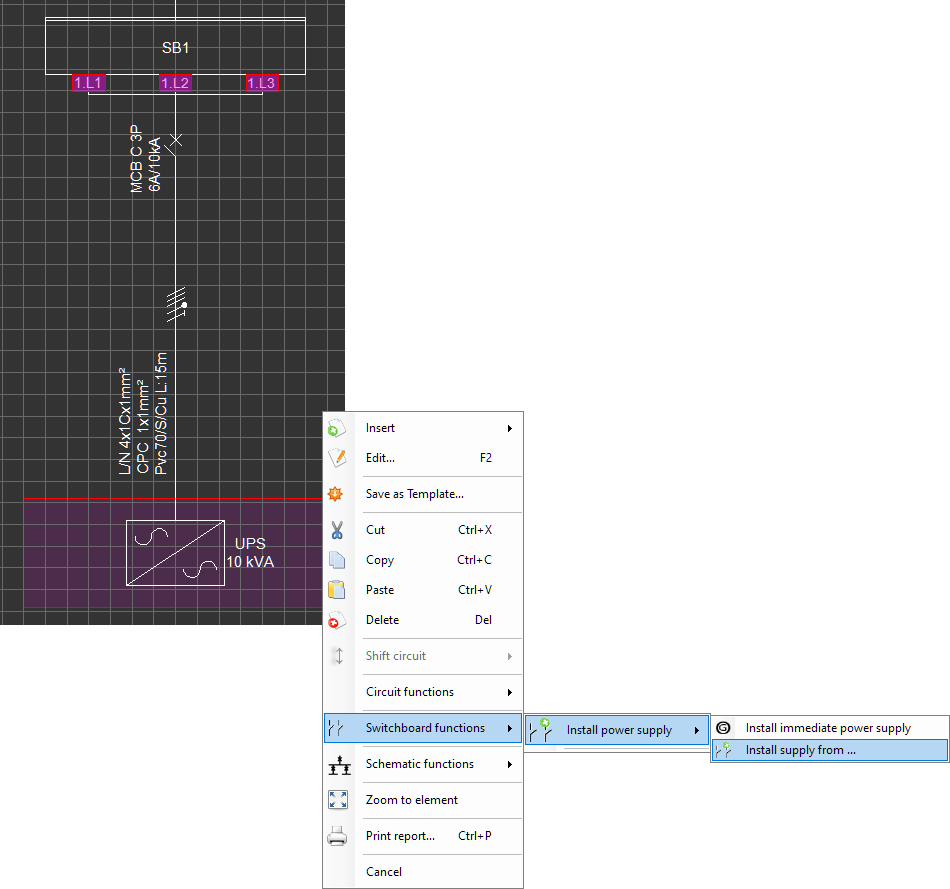Click the Schematic functions busbar icon
This screenshot has width=950, height=889.
click(339, 765)
